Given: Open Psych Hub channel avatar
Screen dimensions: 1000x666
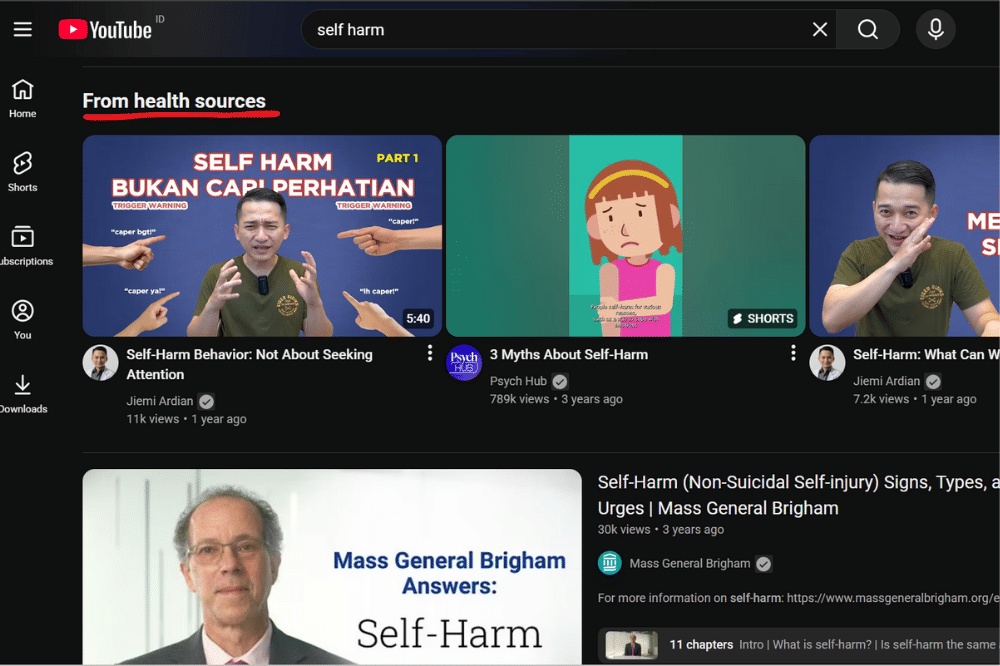Looking at the screenshot, I should coord(464,363).
